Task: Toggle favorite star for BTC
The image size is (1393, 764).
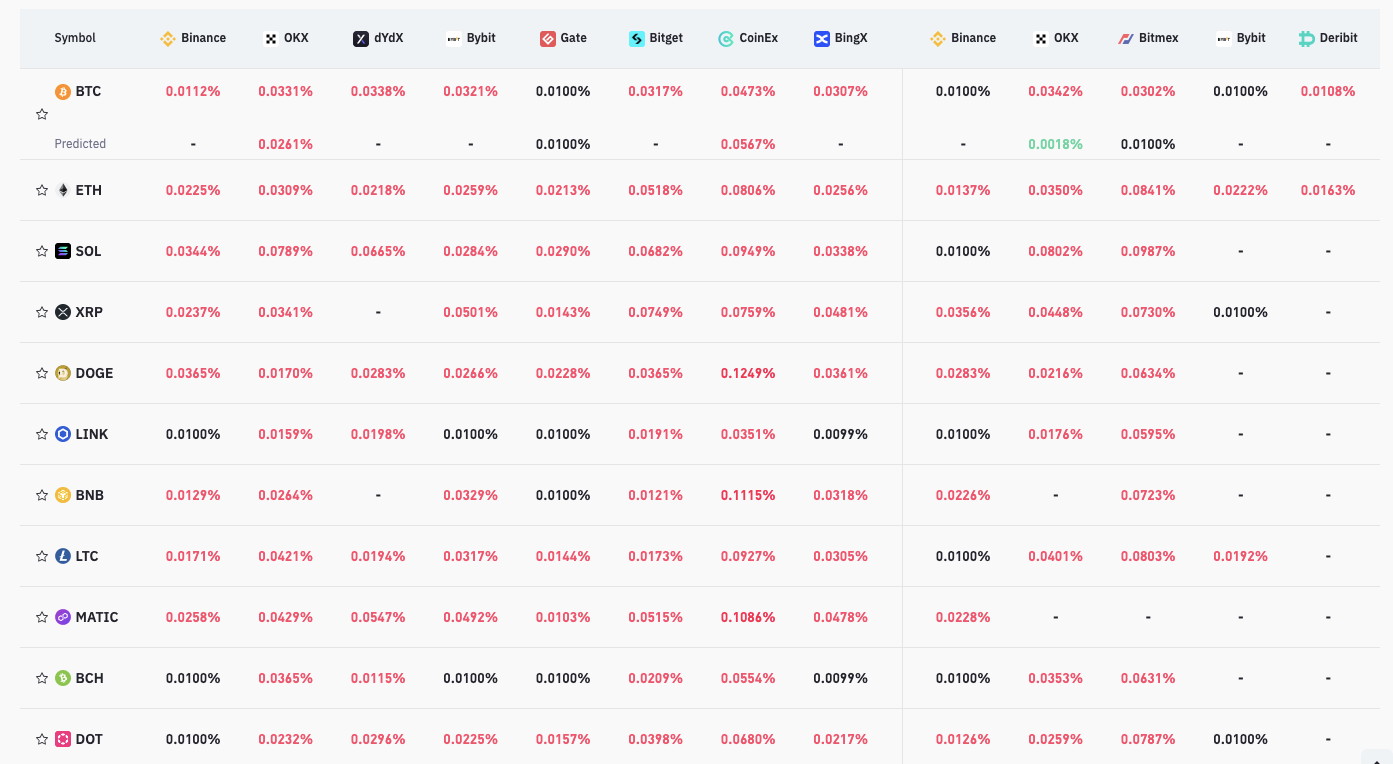Action: pyautogui.click(x=42, y=115)
